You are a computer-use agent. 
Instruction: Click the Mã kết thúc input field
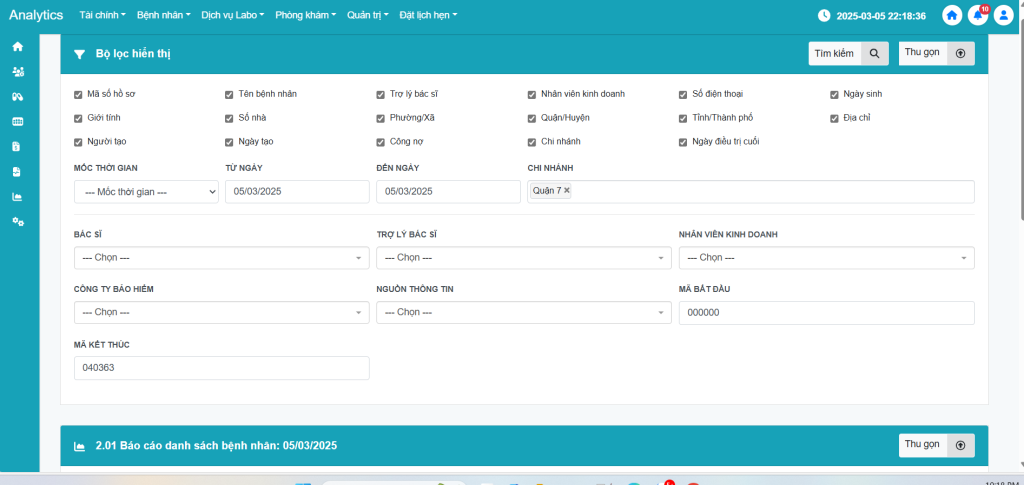[x=221, y=368]
